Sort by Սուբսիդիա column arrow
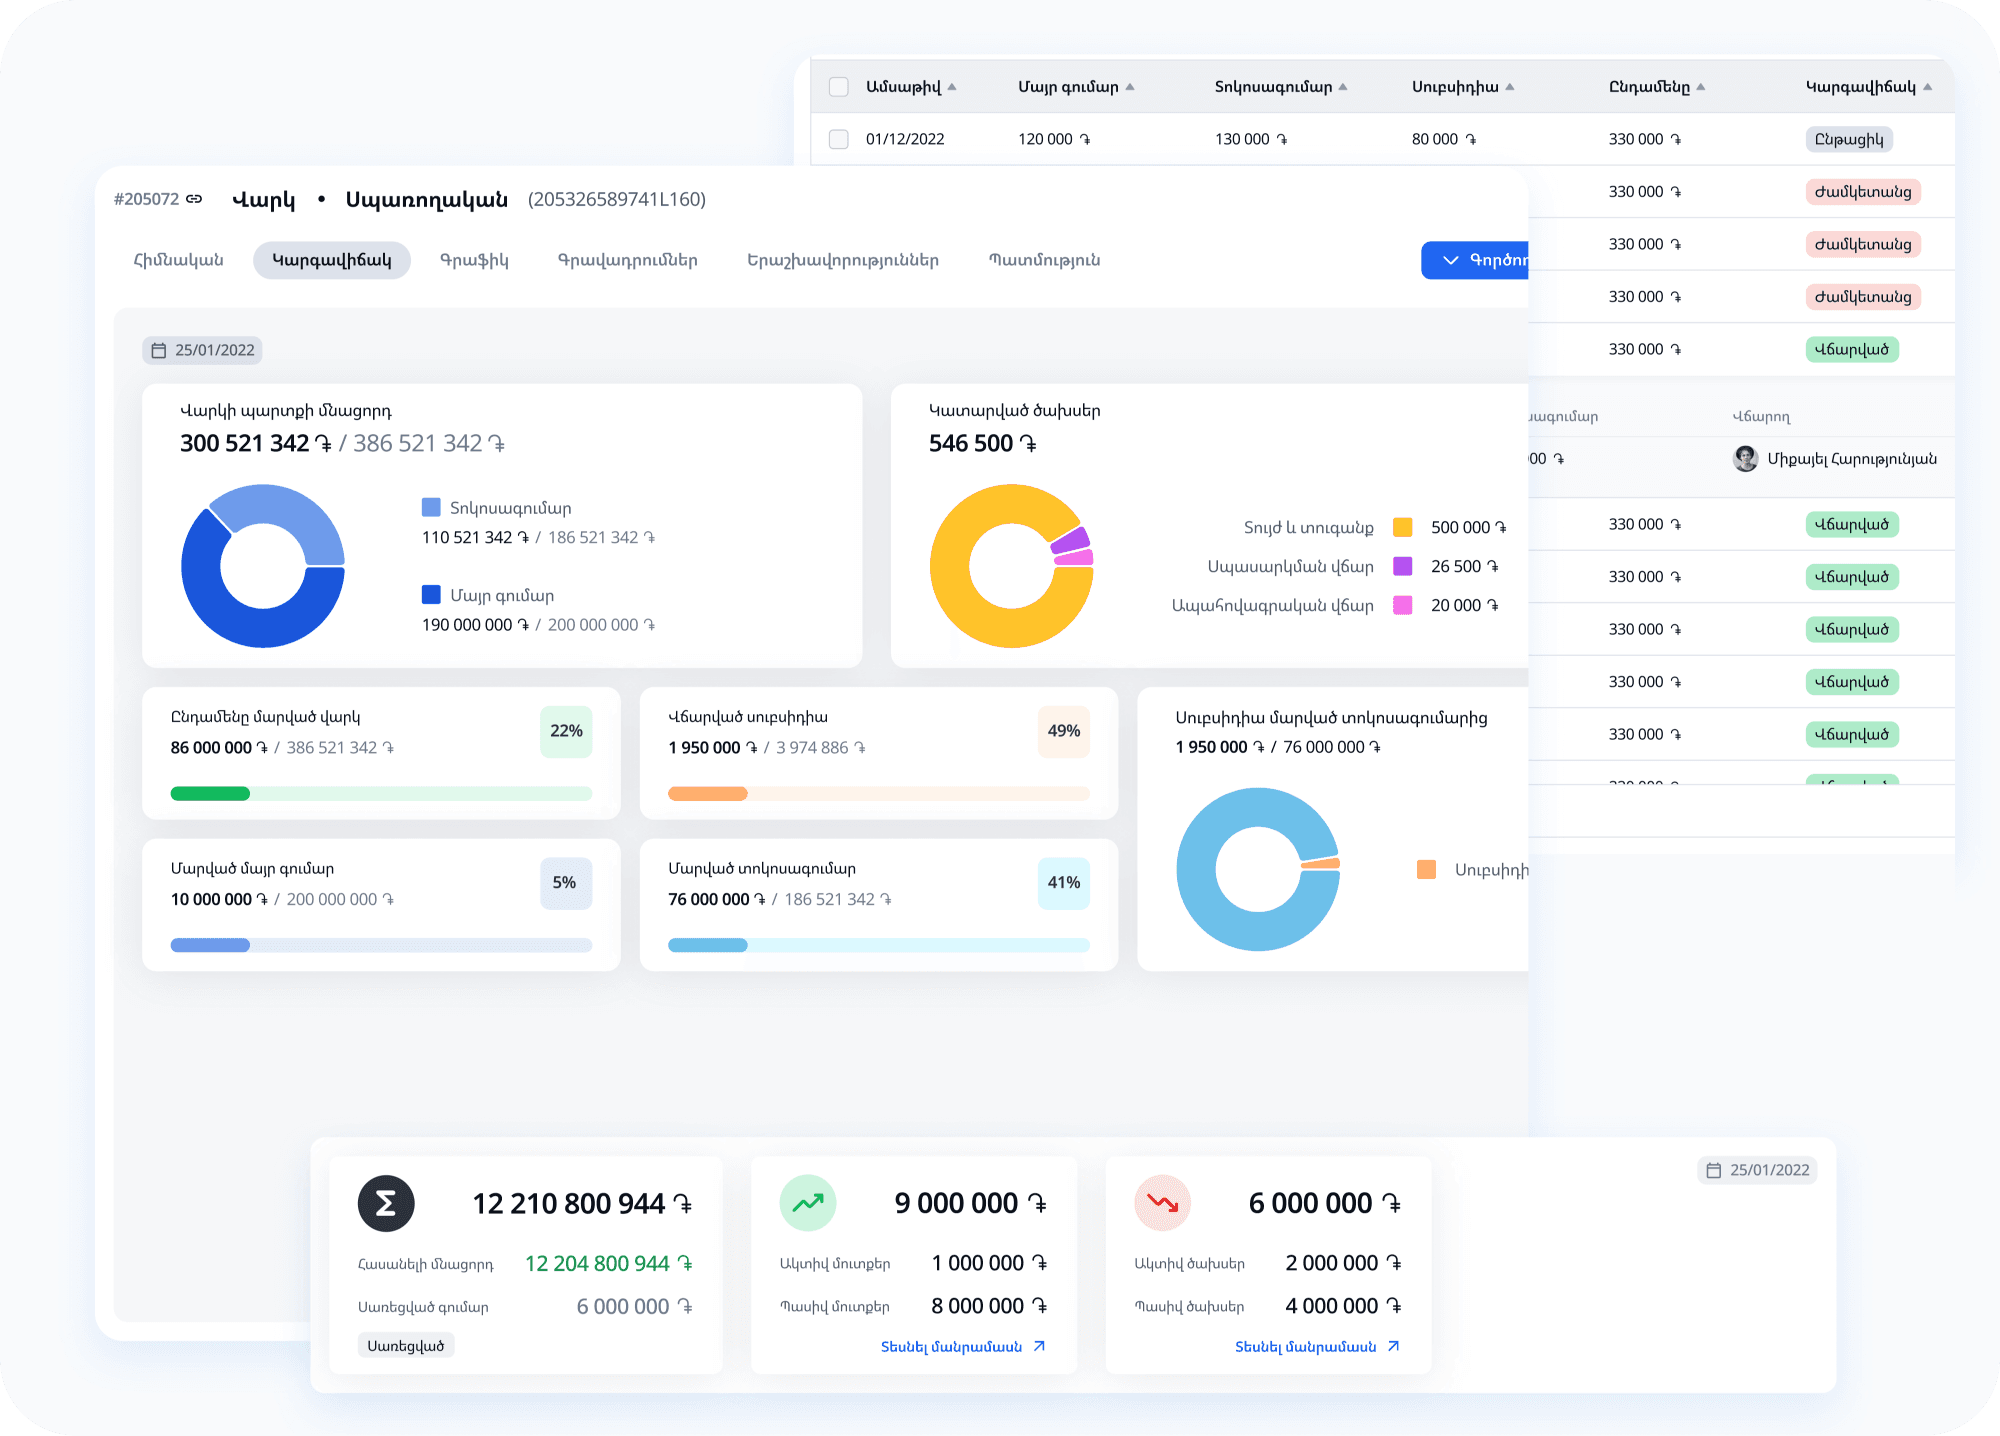The height and width of the screenshot is (1436, 2000). pyautogui.click(x=1510, y=87)
